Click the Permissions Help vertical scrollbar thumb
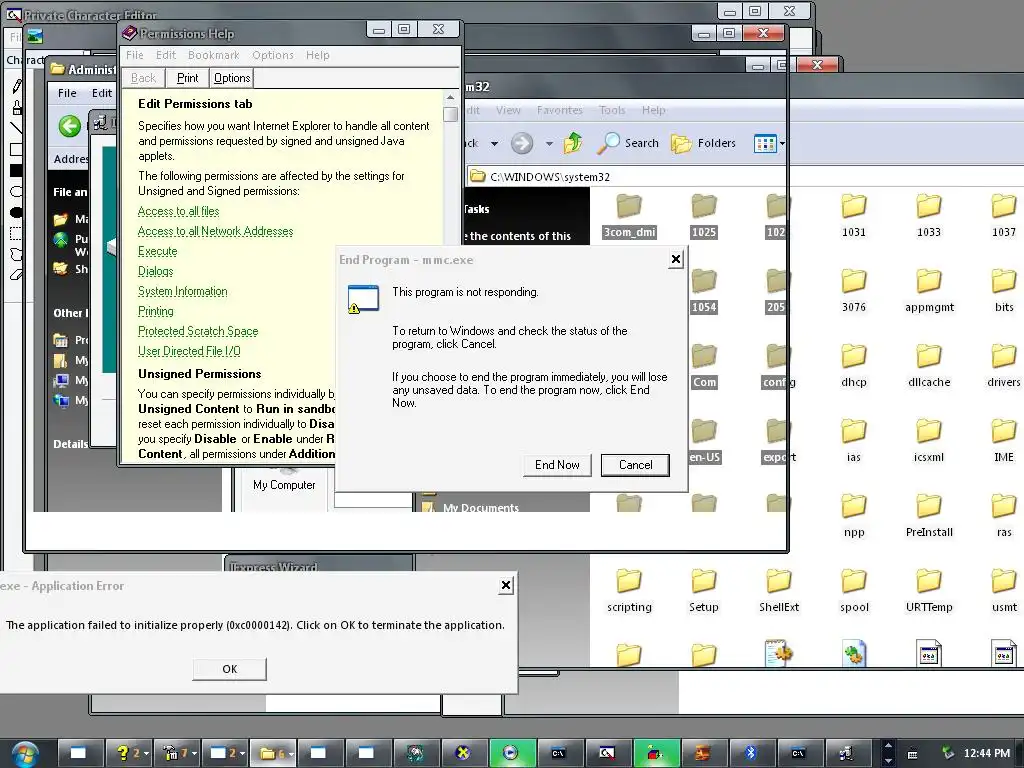 451,114
